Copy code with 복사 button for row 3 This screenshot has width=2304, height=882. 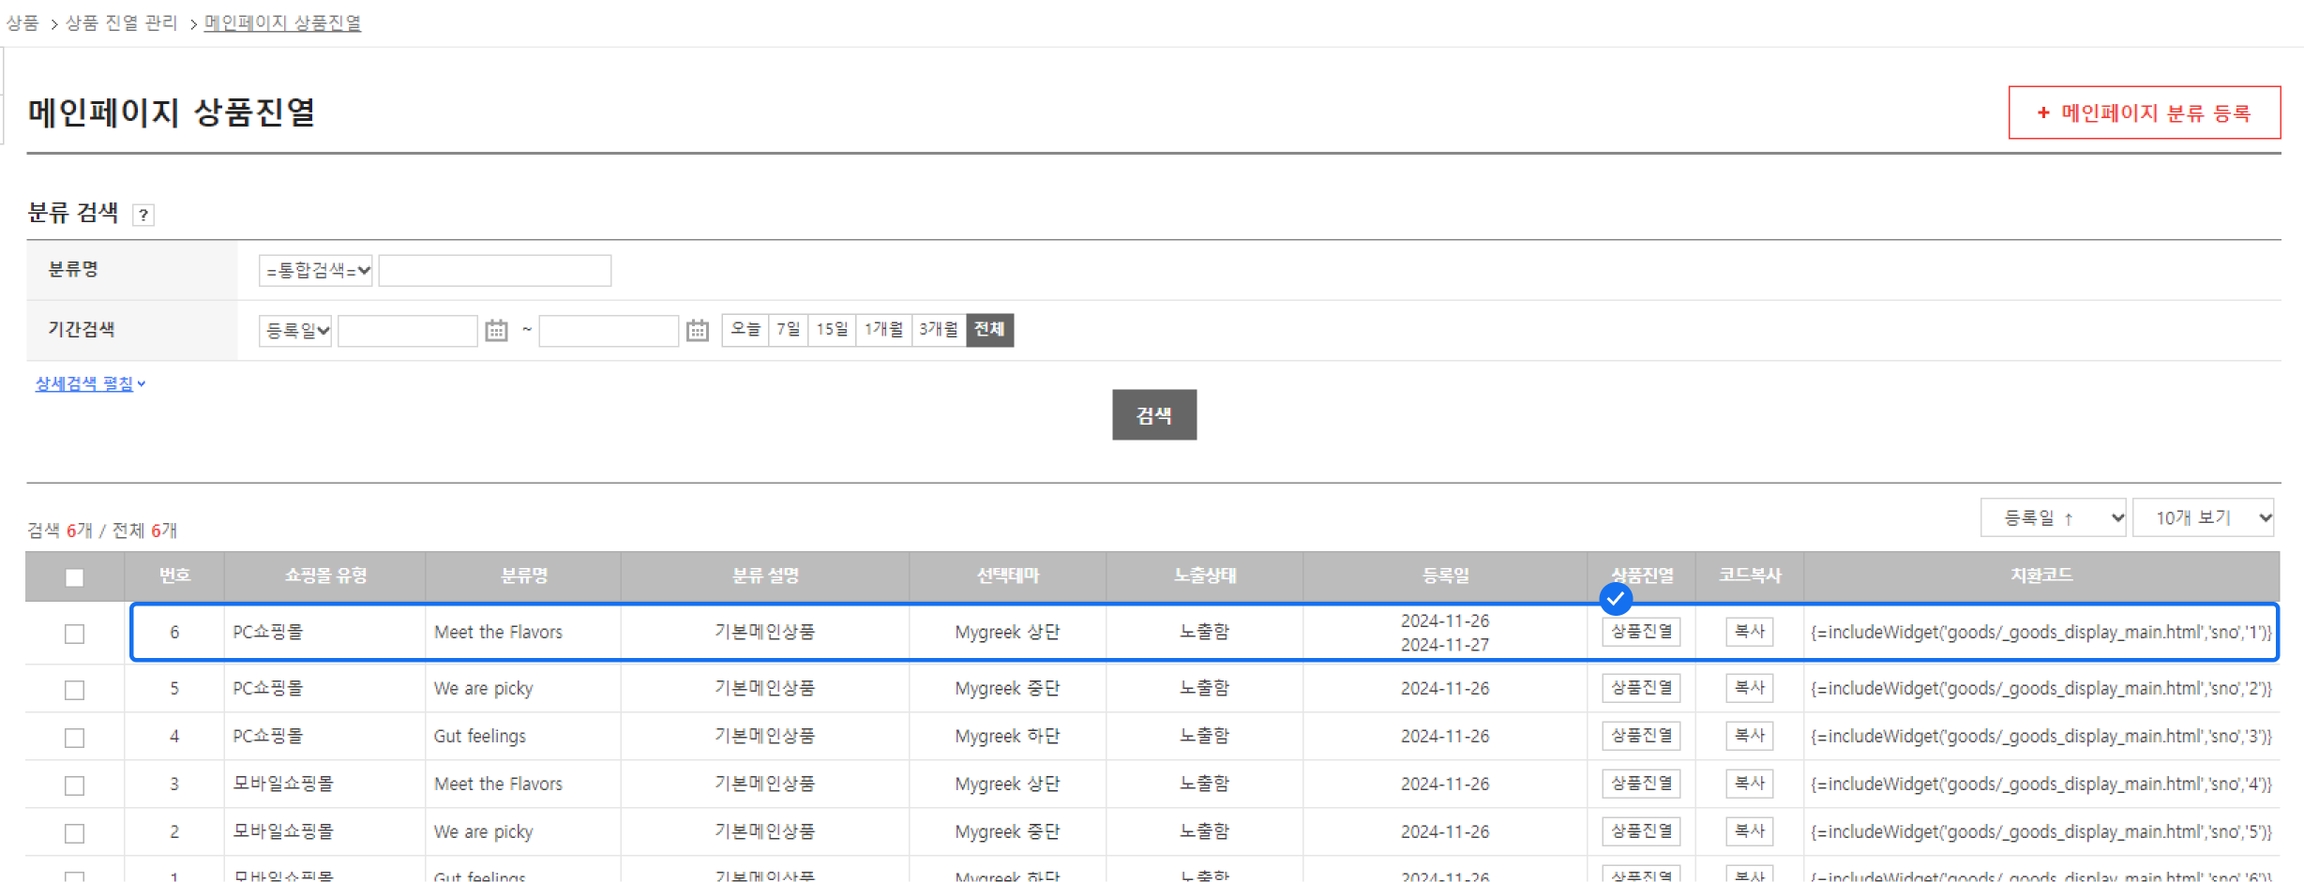1748,783
